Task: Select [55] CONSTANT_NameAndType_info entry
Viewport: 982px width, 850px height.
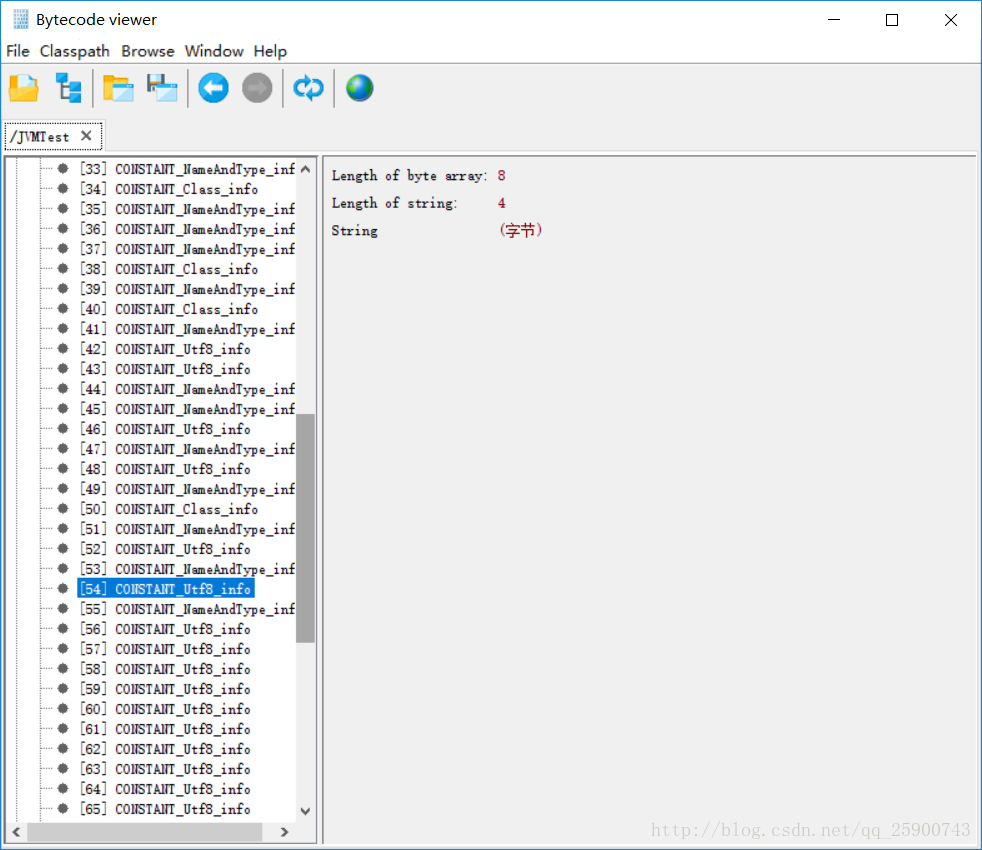Action: (x=187, y=609)
